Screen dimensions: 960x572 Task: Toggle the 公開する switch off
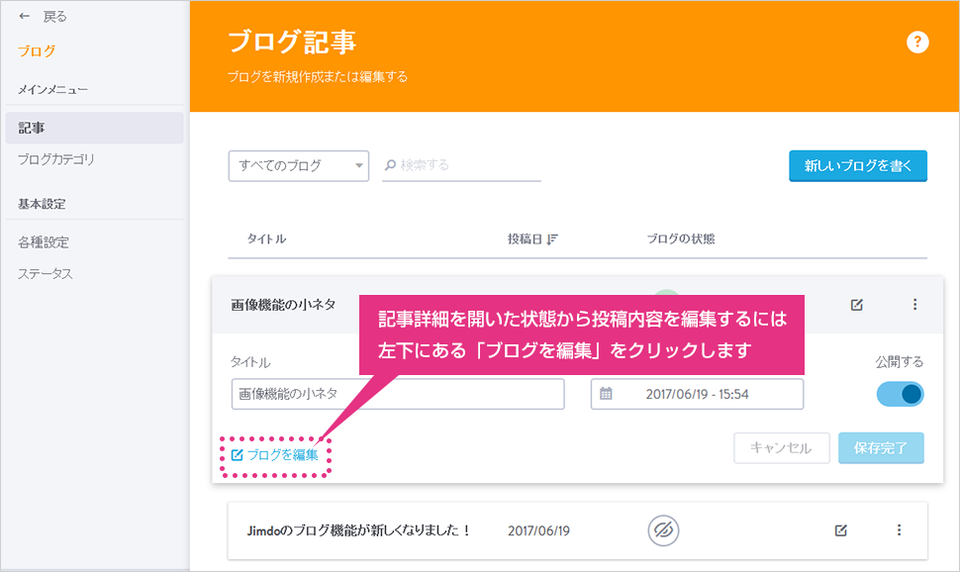(899, 394)
